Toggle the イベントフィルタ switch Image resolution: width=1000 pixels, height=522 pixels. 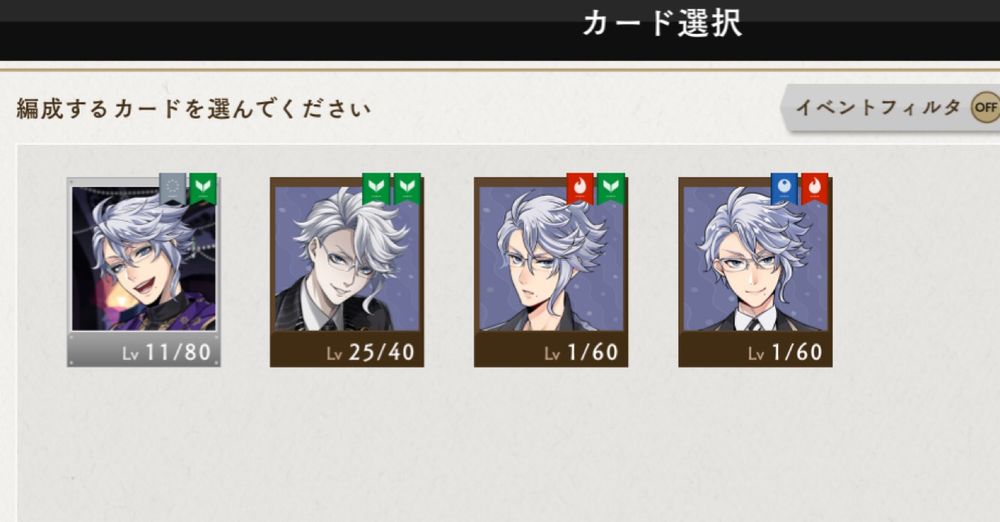pos(891,107)
